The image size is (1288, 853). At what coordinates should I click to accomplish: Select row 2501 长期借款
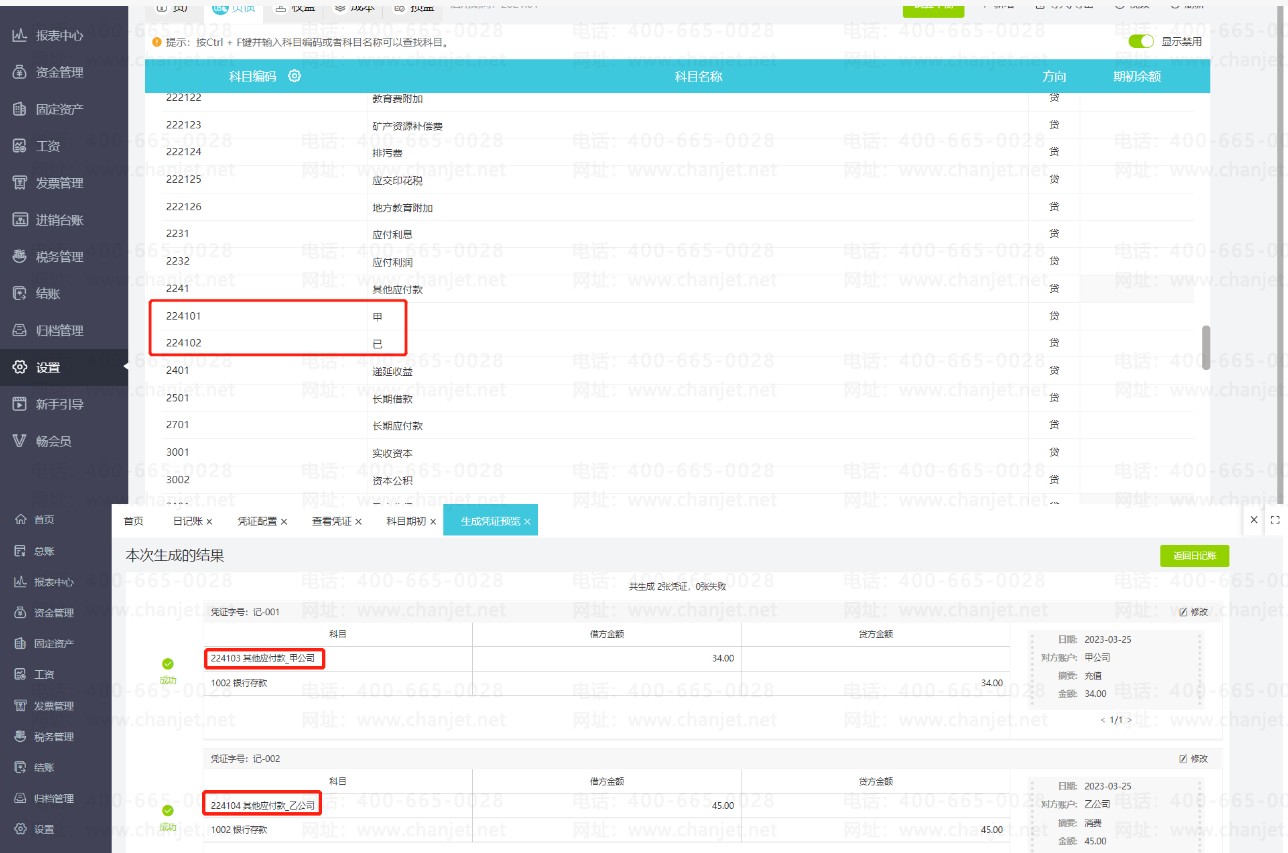677,398
